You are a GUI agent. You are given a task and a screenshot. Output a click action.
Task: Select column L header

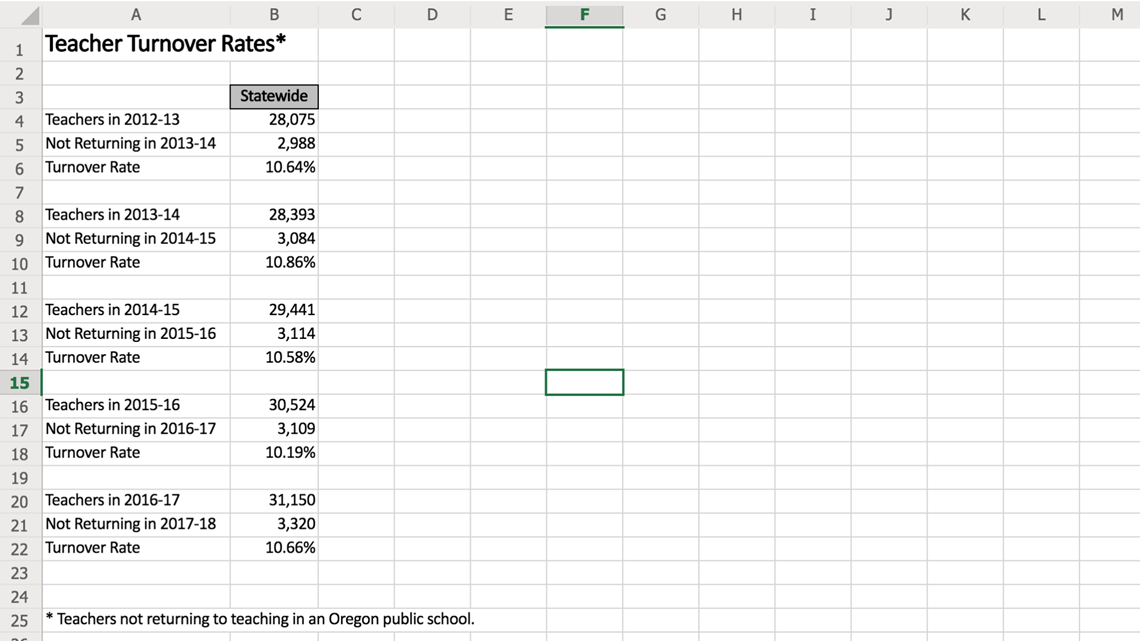(1041, 15)
